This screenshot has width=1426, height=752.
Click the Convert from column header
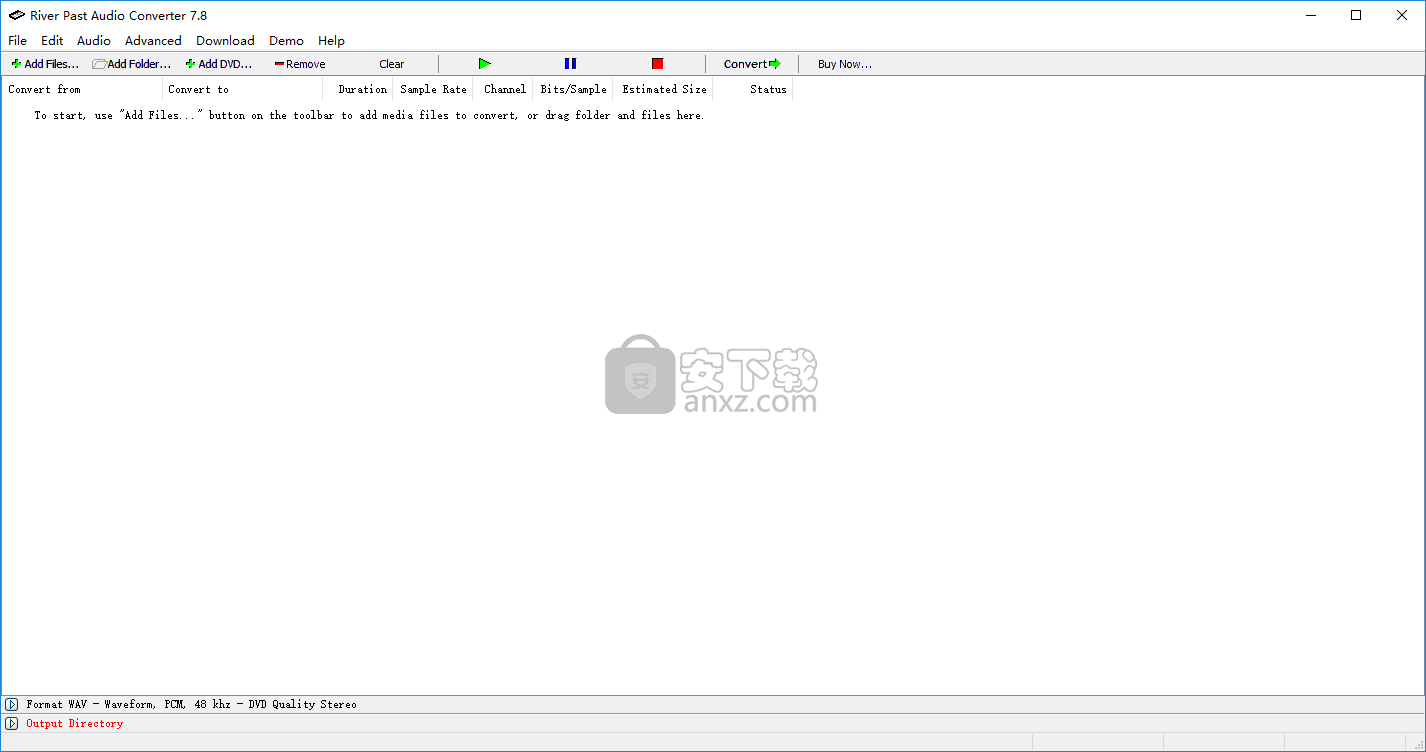[82, 89]
